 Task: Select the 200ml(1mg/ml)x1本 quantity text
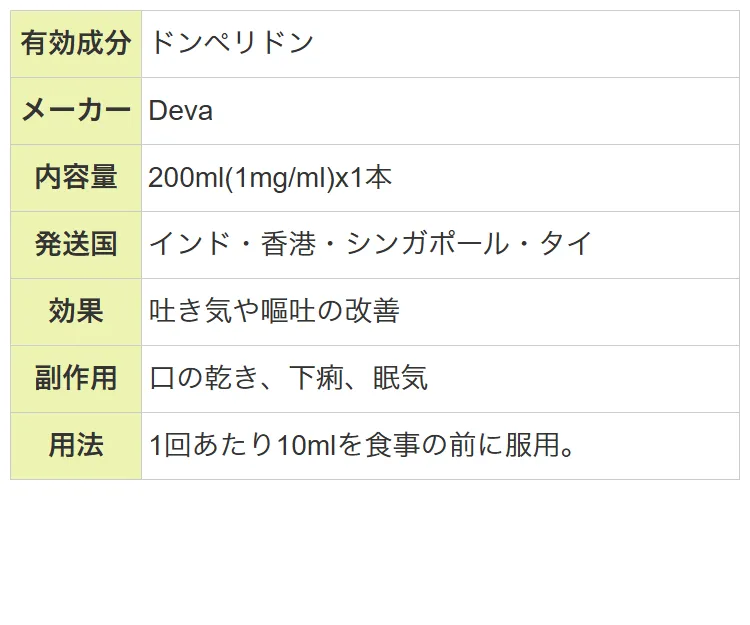point(270,178)
